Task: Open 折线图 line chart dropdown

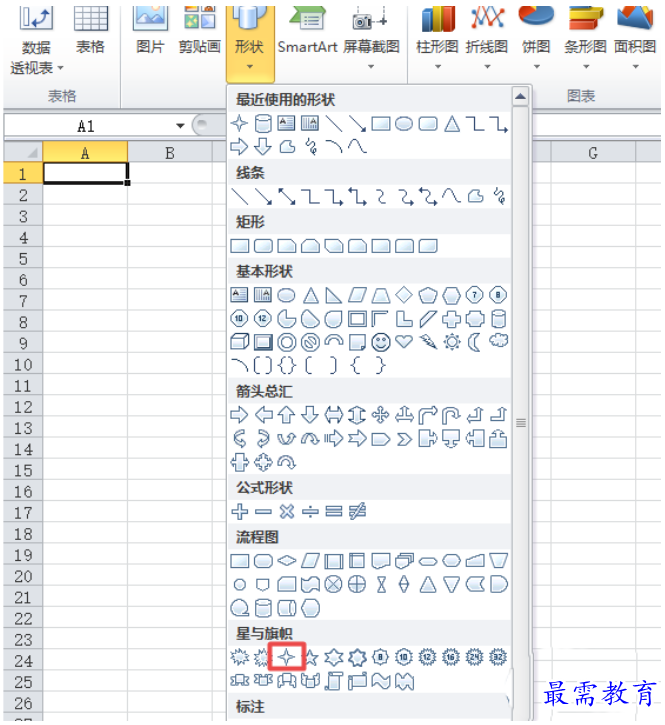Action: (487, 39)
